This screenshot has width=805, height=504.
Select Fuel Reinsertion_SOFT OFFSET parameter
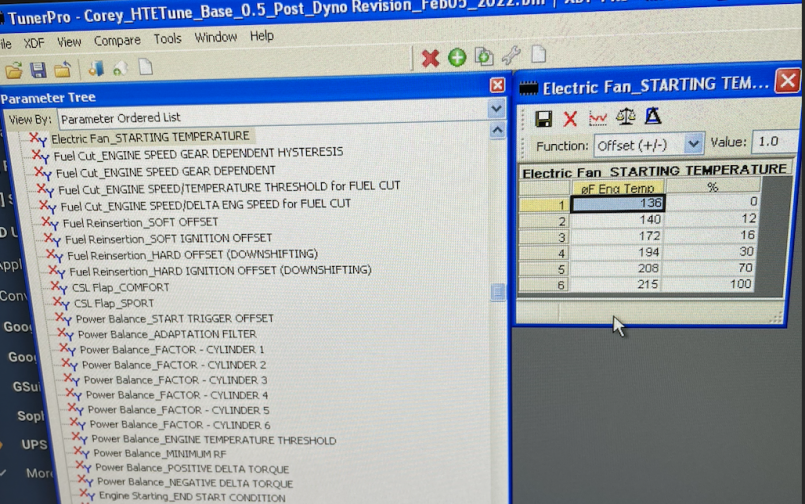139,222
